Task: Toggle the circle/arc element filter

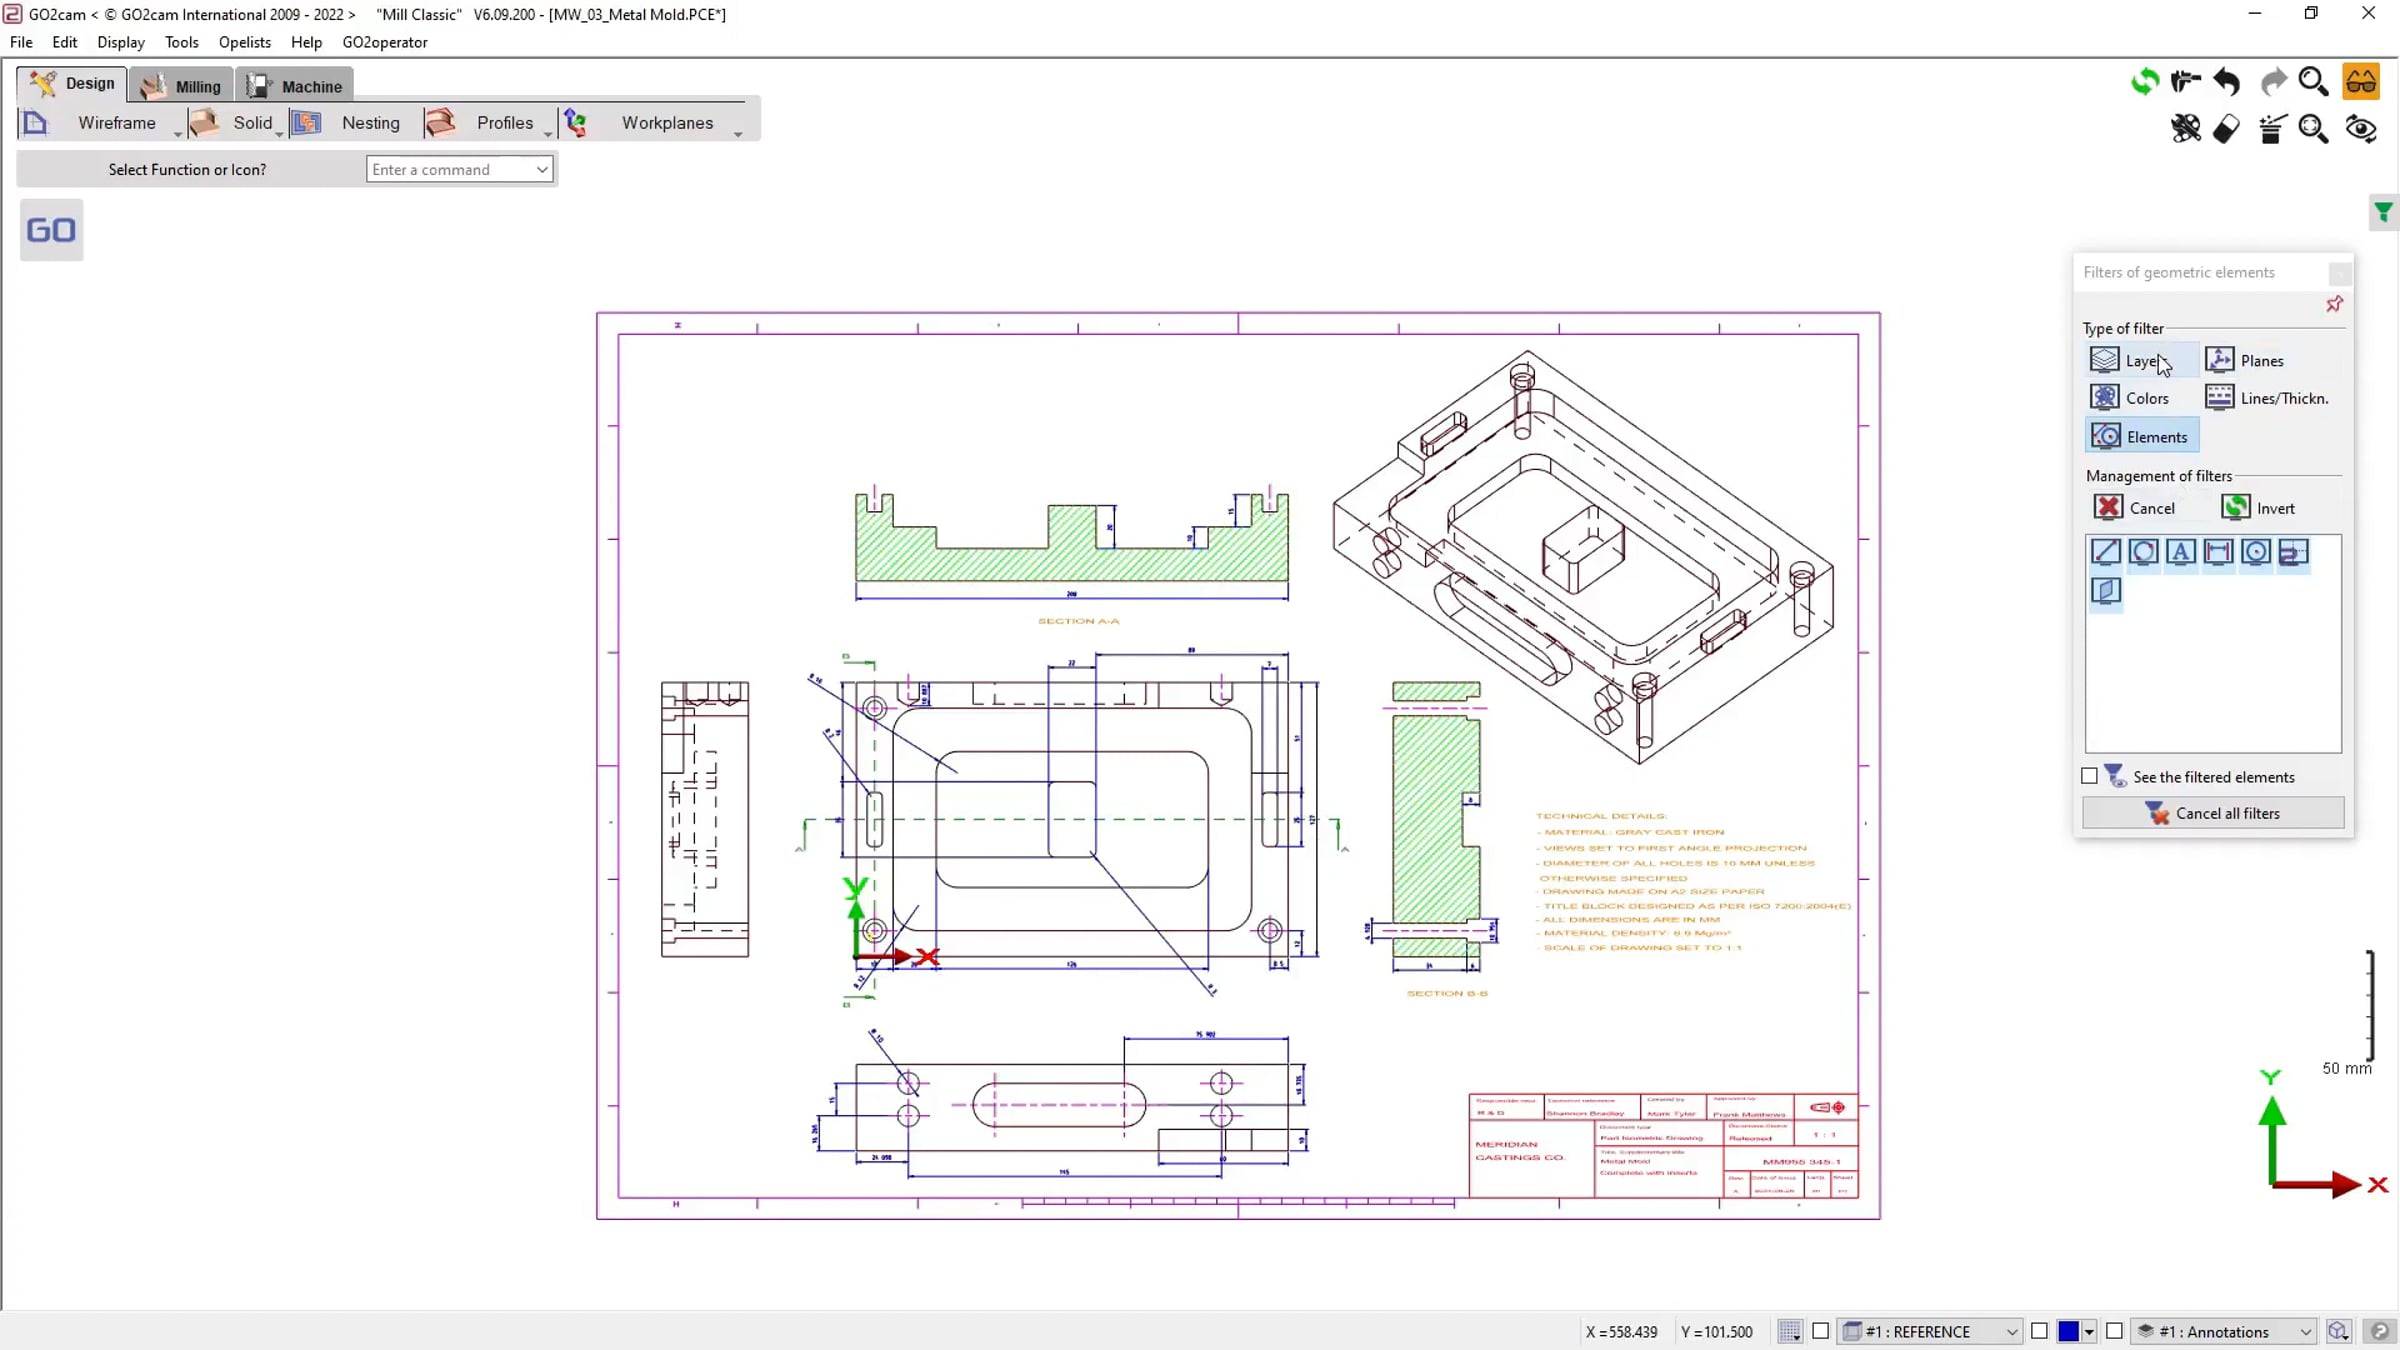Action: (2144, 552)
